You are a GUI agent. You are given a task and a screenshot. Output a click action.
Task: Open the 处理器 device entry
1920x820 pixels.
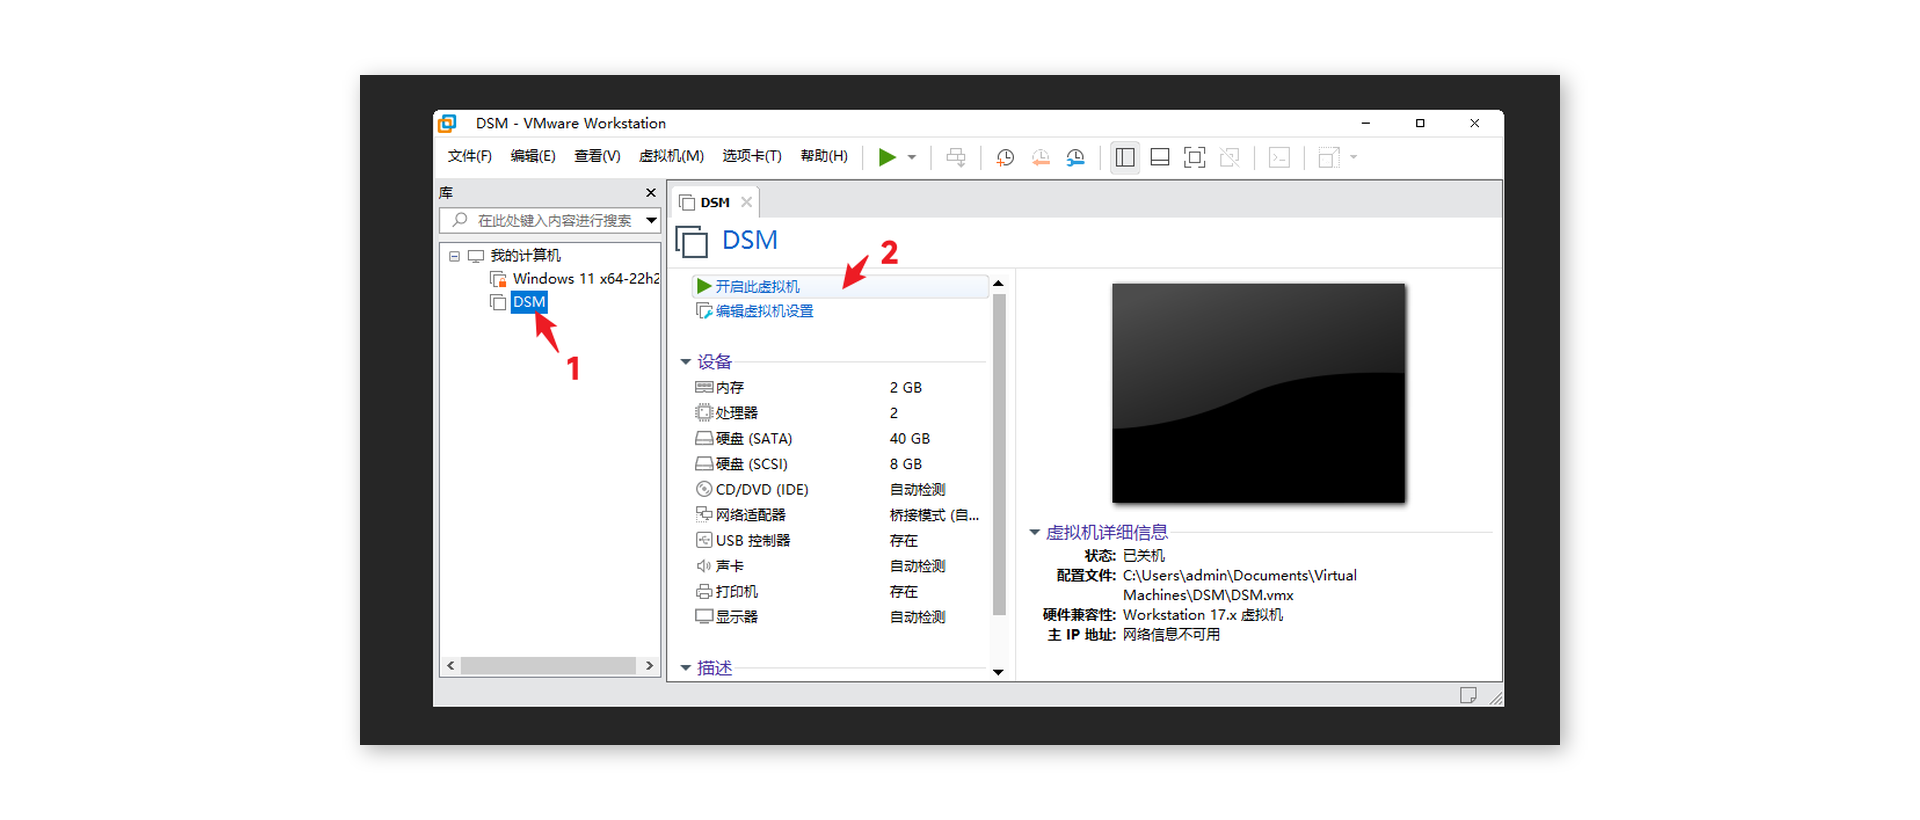737,413
